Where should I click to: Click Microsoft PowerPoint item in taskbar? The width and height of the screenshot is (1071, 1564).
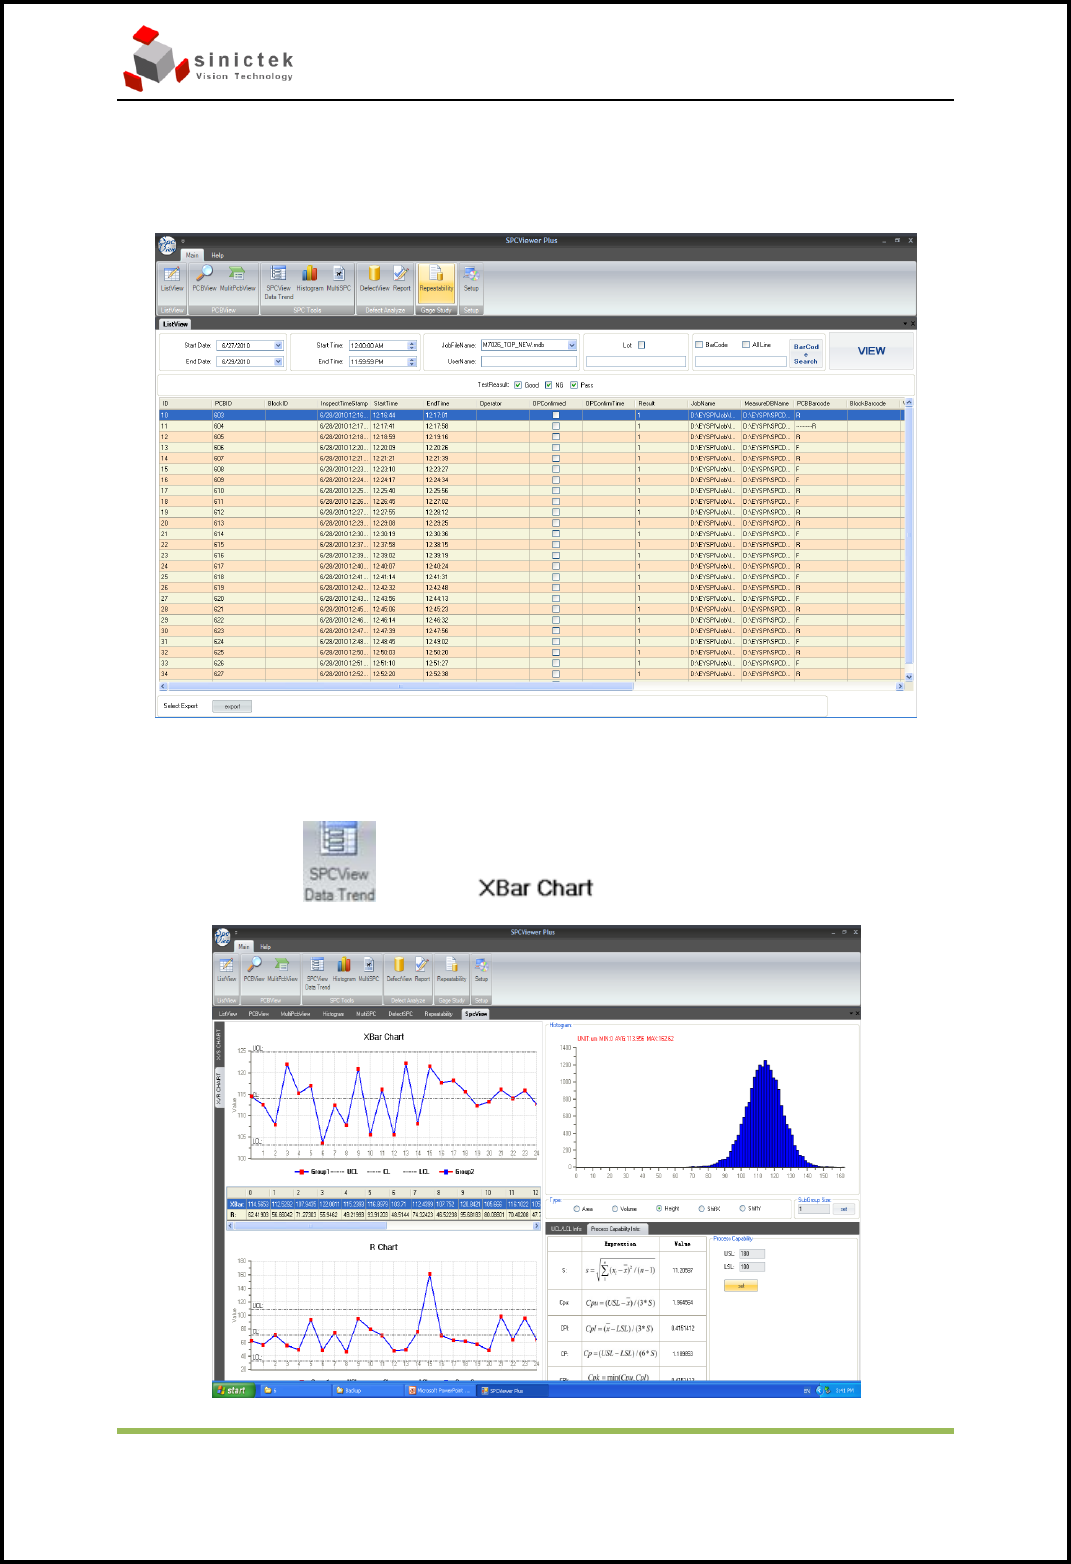440,1390
